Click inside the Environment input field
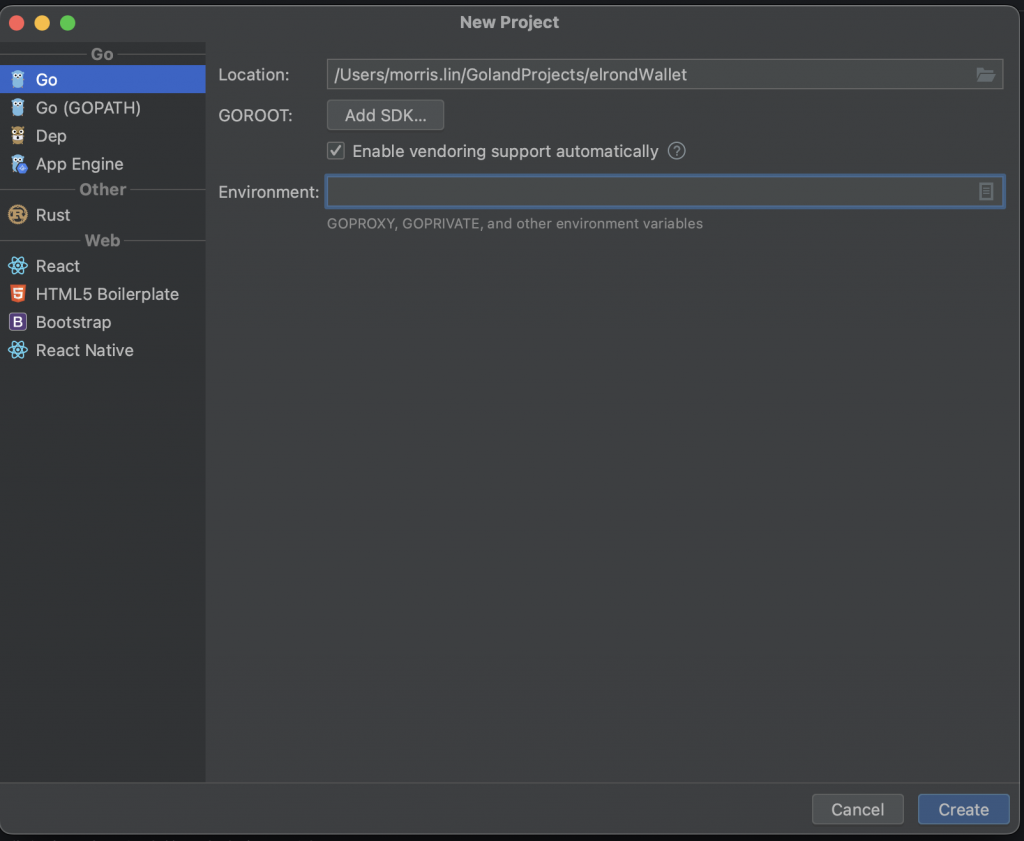 (648, 191)
